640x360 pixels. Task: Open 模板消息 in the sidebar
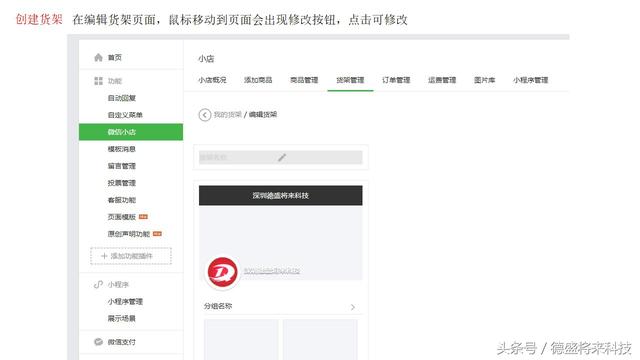pos(122,149)
